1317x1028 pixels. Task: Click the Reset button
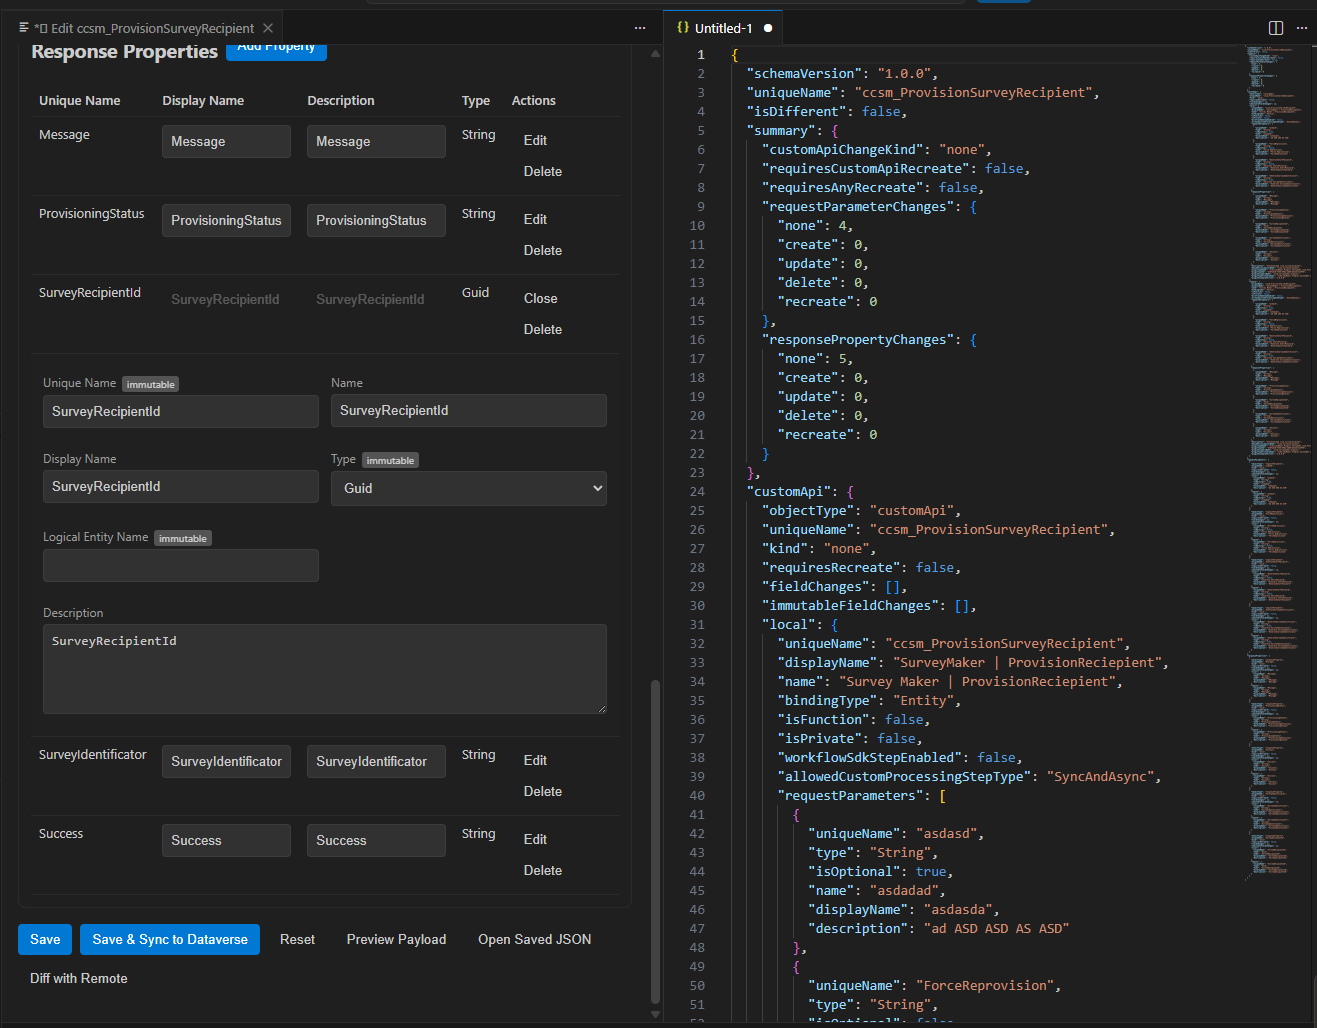pos(297,939)
